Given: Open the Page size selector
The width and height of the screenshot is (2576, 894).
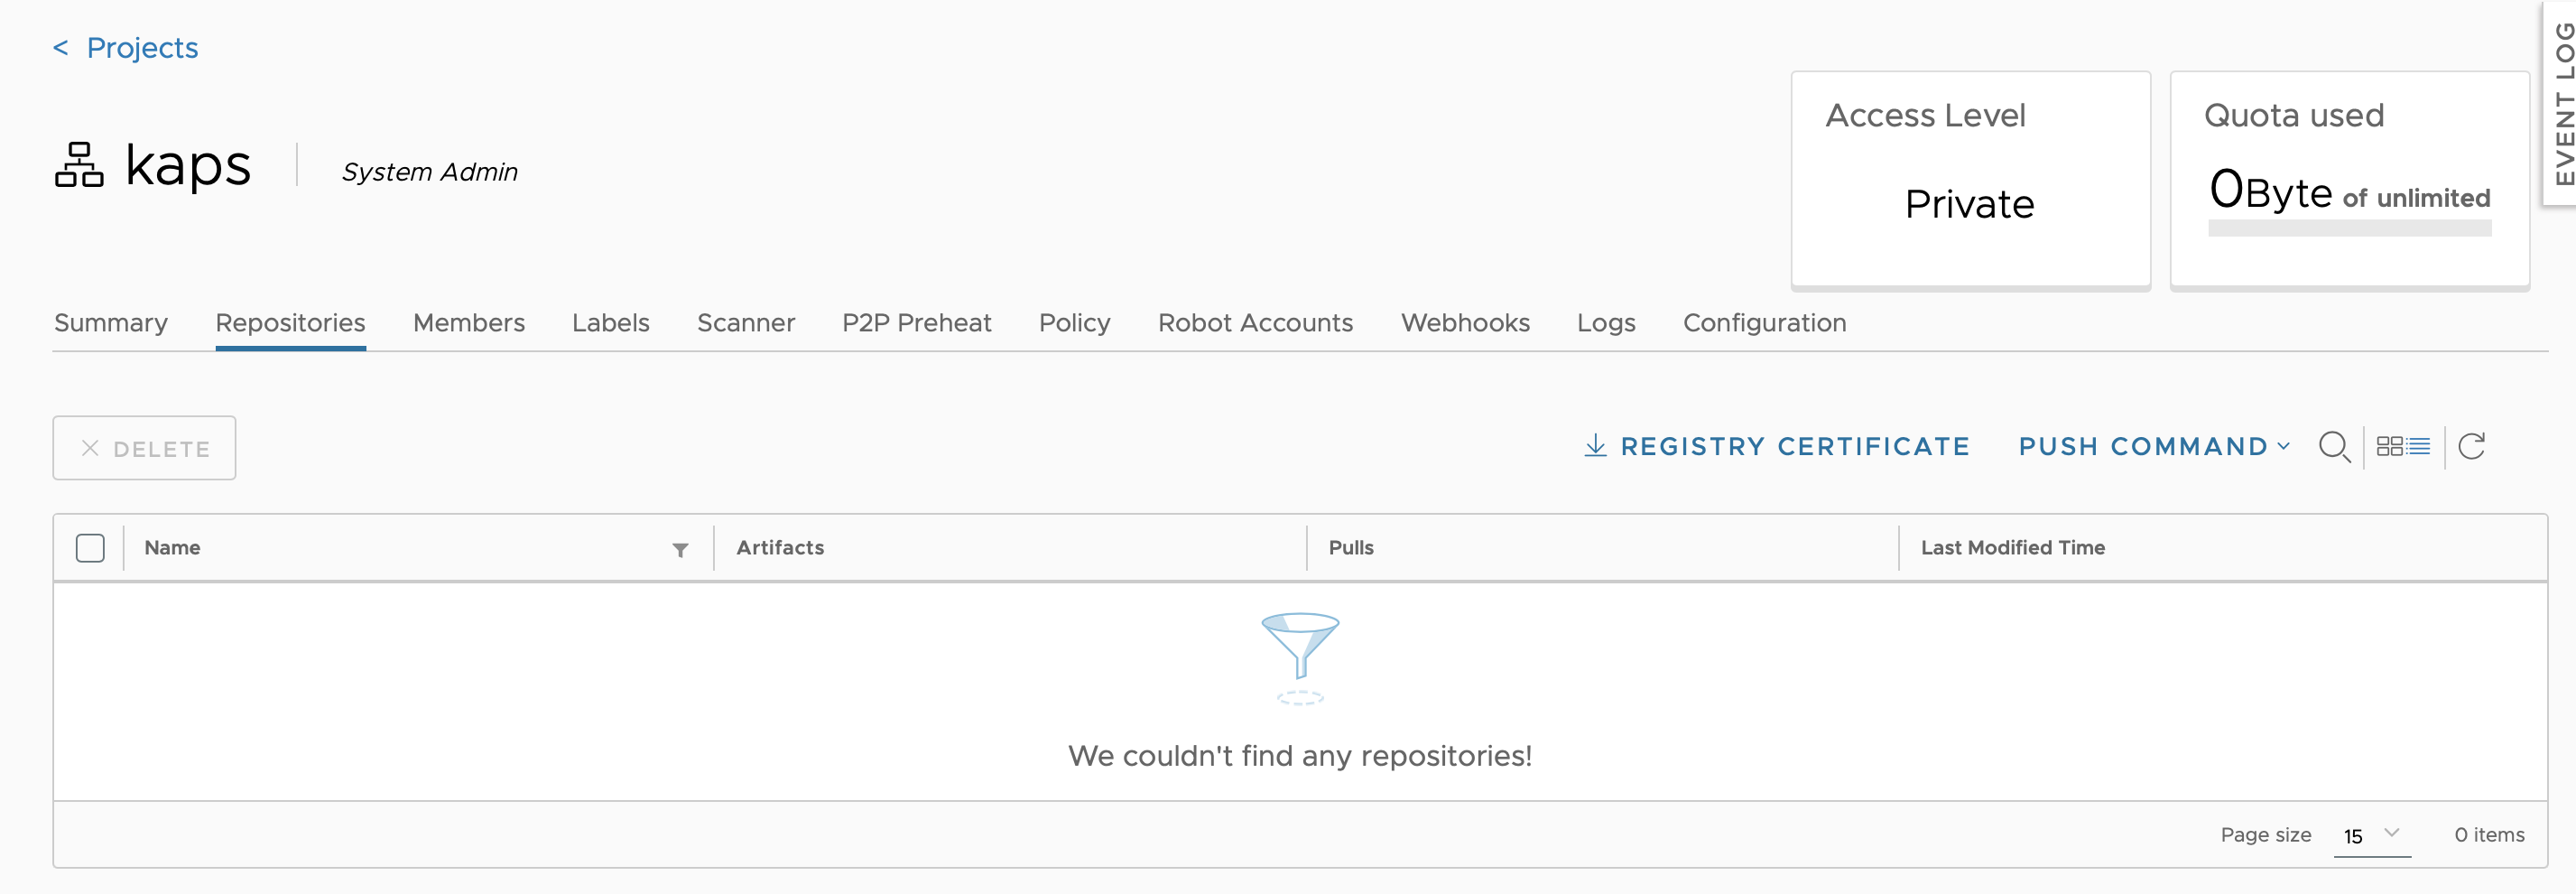Looking at the screenshot, I should pyautogui.click(x=2372, y=836).
